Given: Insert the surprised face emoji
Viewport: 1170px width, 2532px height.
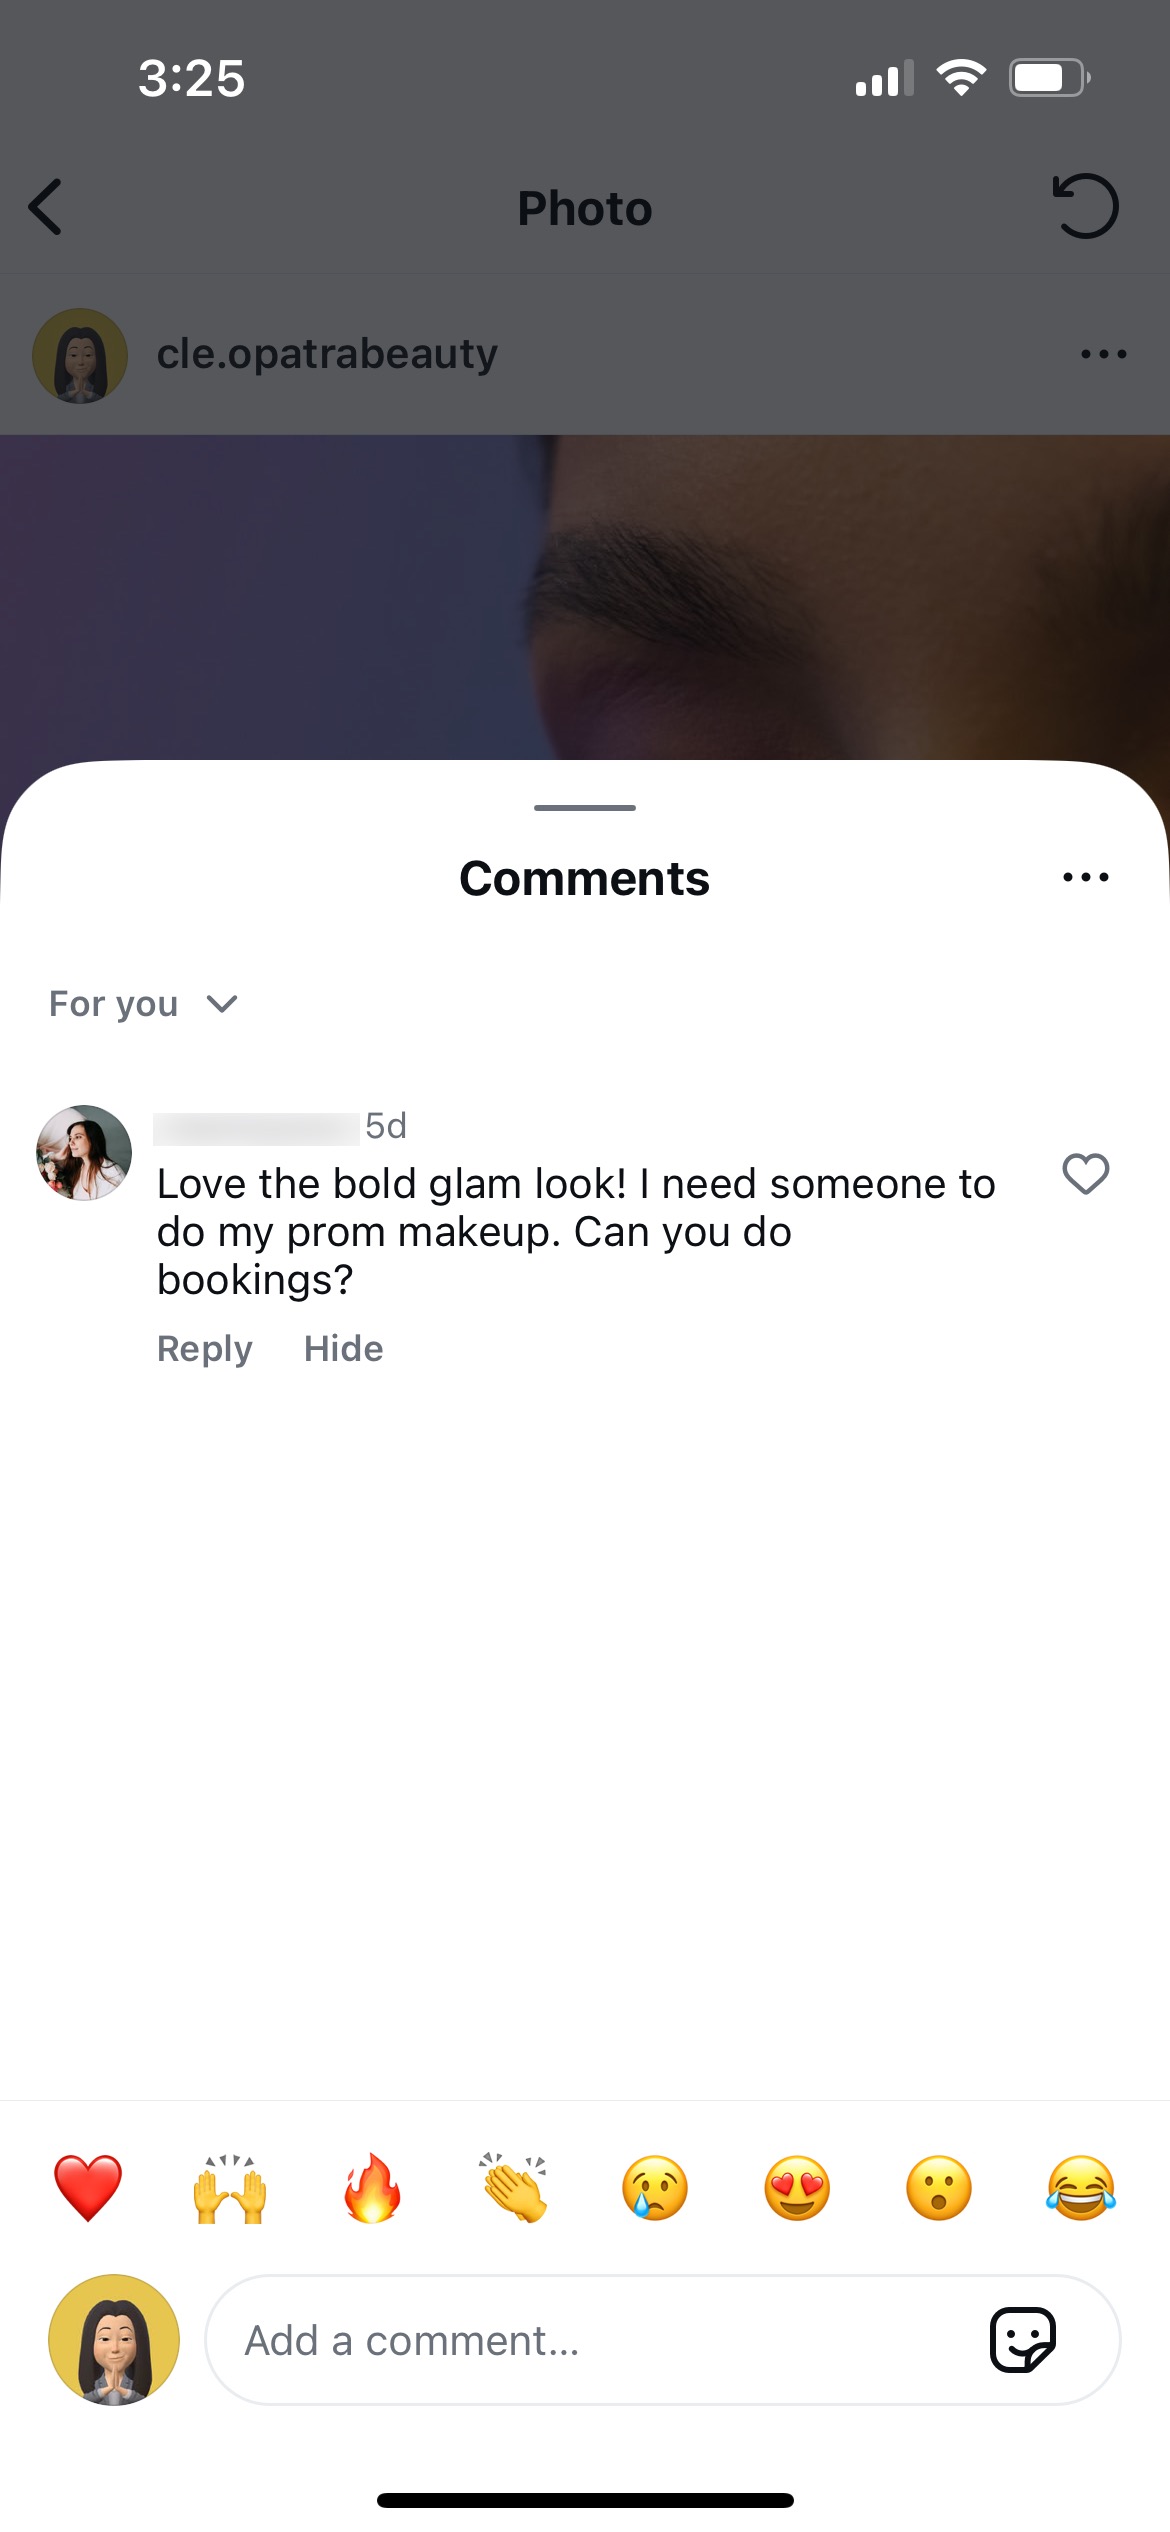Looking at the screenshot, I should coord(938,2188).
